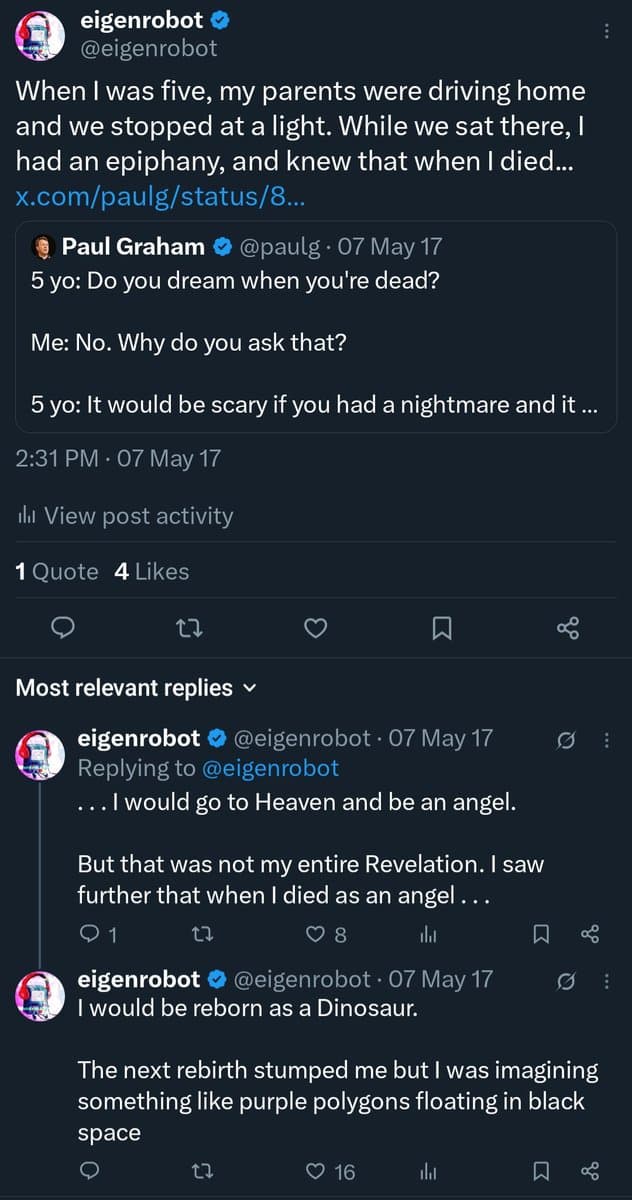
Task: Share the main eigenrobot post
Action: 567,628
